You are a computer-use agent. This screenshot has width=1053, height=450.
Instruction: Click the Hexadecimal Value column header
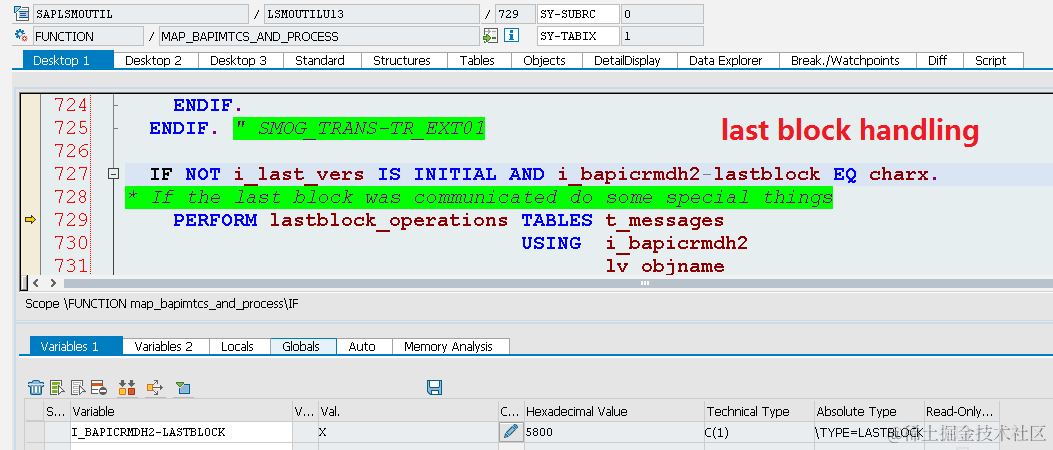pos(613,411)
